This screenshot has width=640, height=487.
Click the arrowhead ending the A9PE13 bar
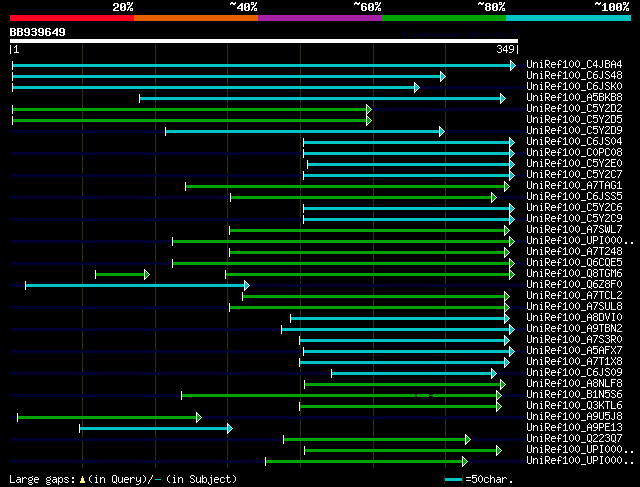(x=230, y=428)
